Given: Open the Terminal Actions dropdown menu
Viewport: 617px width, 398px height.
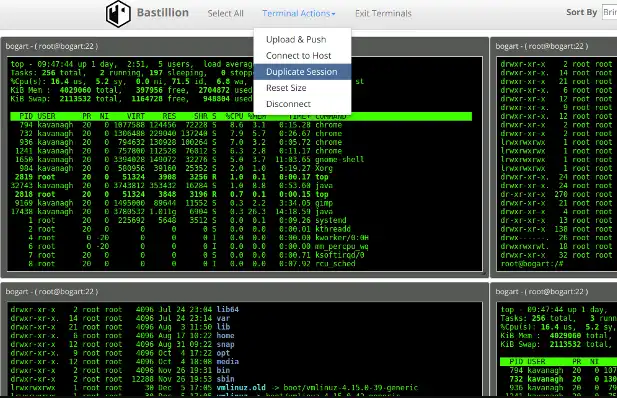Looking at the screenshot, I should point(299,13).
